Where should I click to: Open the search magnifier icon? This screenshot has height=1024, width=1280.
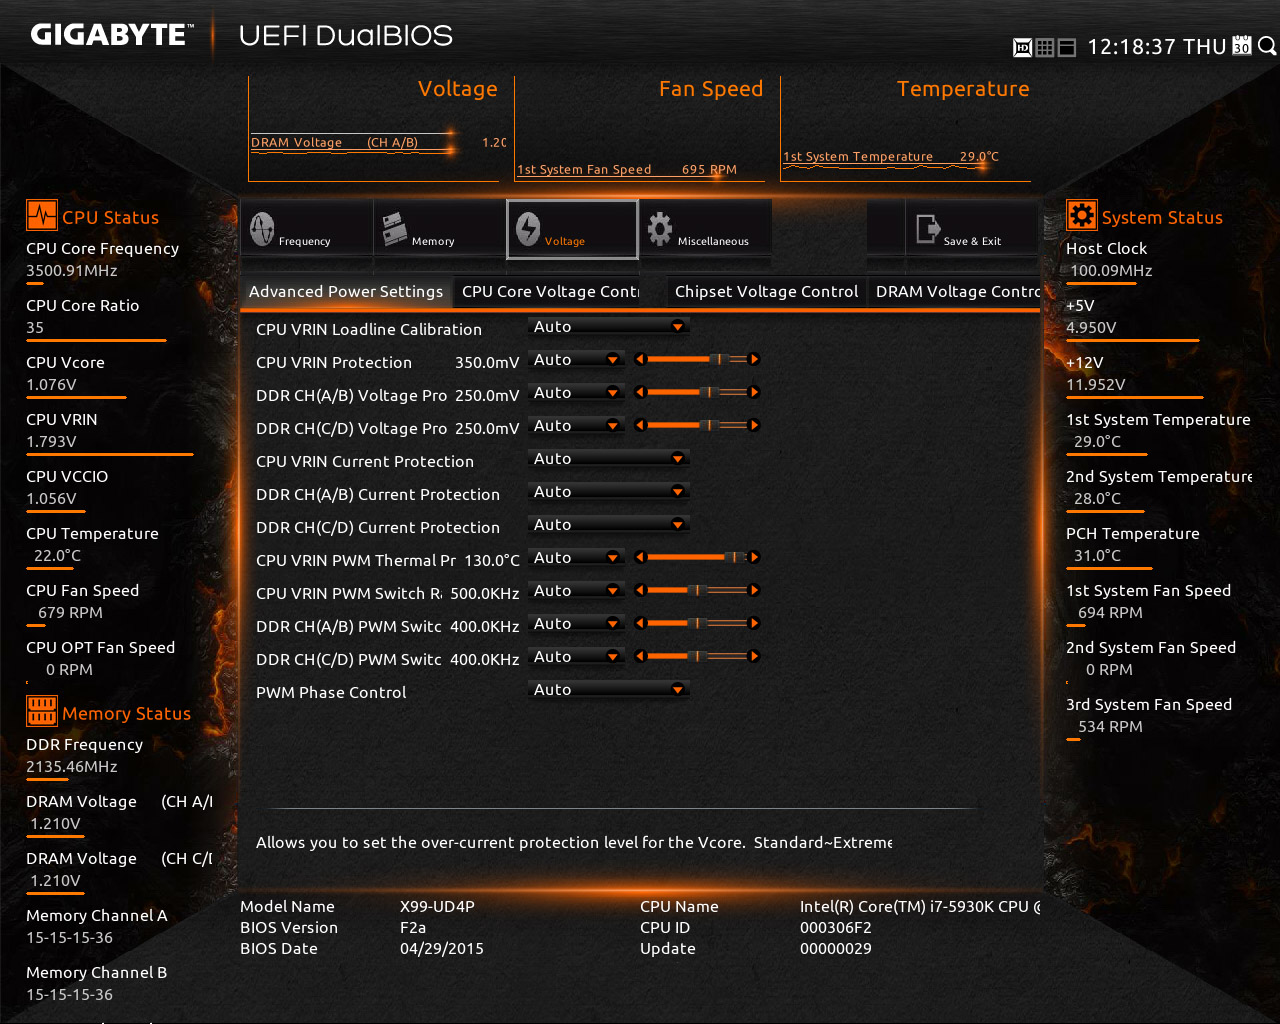click(1266, 46)
